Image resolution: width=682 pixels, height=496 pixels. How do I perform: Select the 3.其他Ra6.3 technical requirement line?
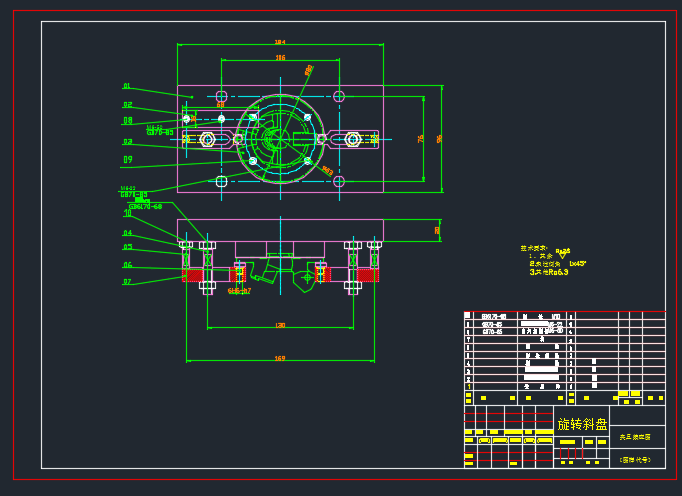[x=549, y=272]
